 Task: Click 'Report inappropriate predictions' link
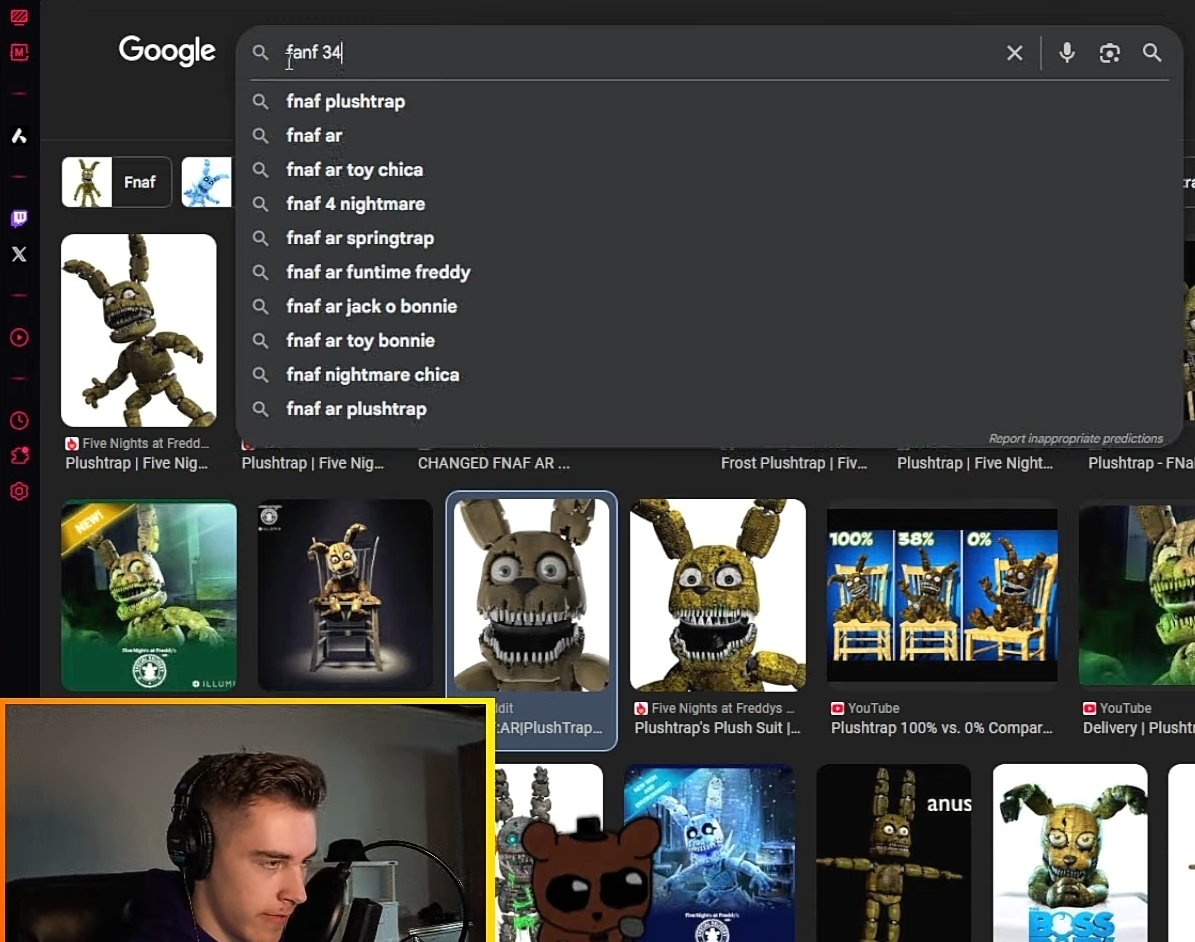1075,438
